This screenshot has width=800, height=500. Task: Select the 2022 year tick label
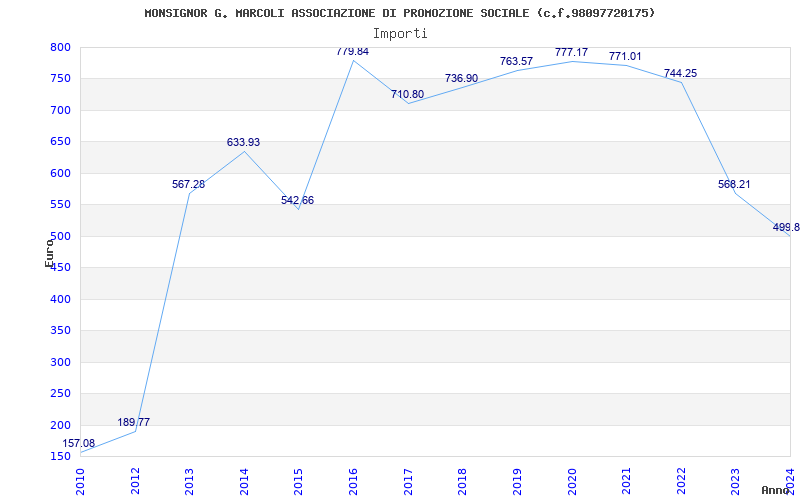tap(681, 481)
